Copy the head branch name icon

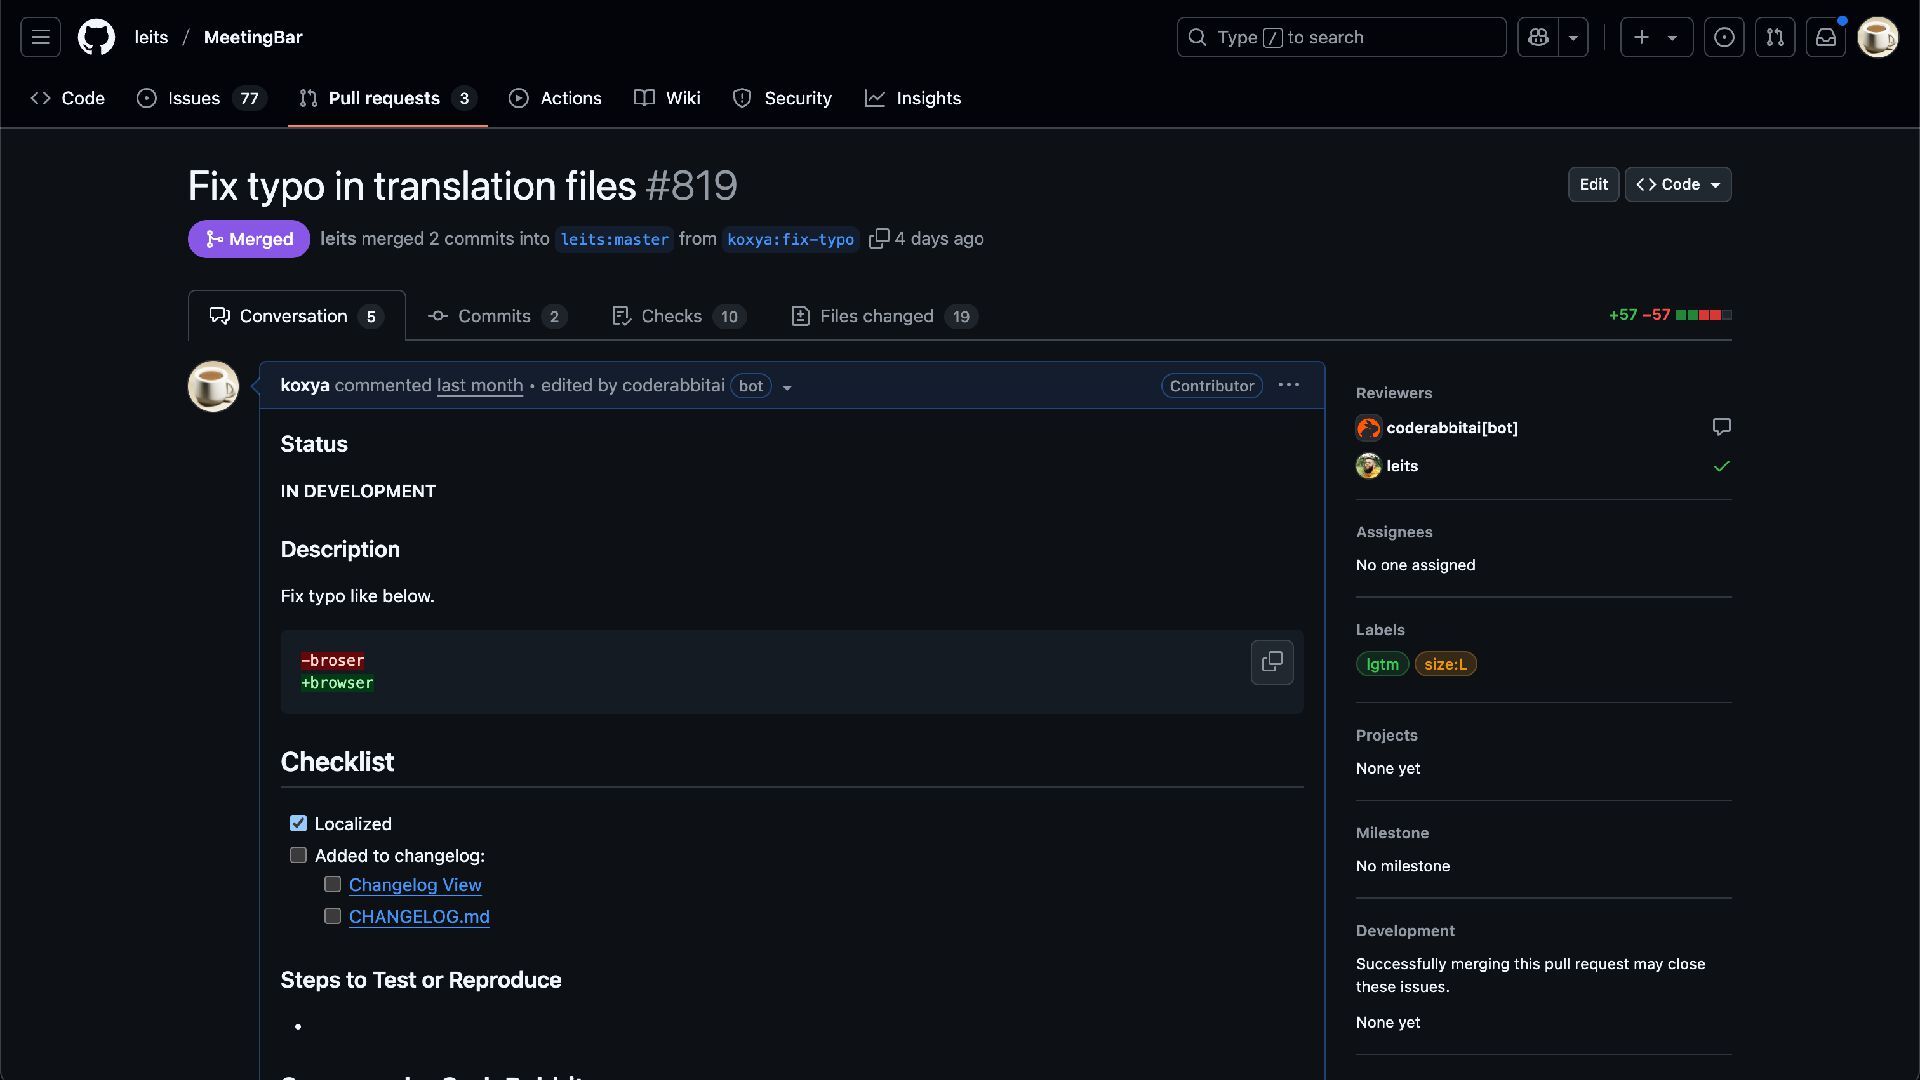(x=879, y=239)
